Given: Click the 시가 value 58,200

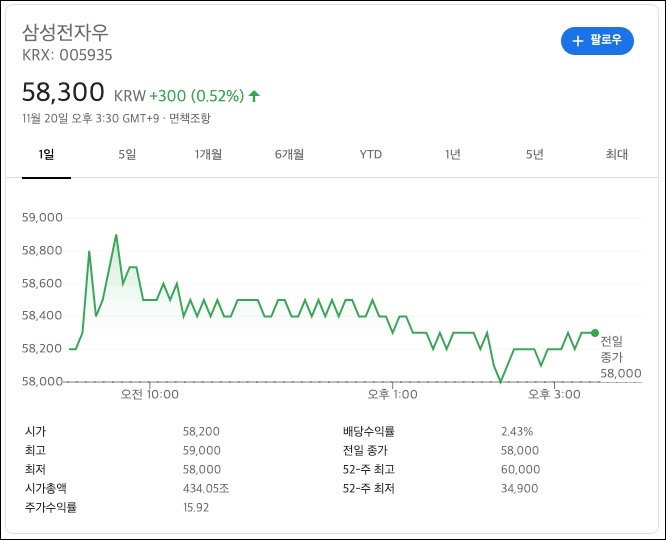Looking at the screenshot, I should tap(201, 432).
